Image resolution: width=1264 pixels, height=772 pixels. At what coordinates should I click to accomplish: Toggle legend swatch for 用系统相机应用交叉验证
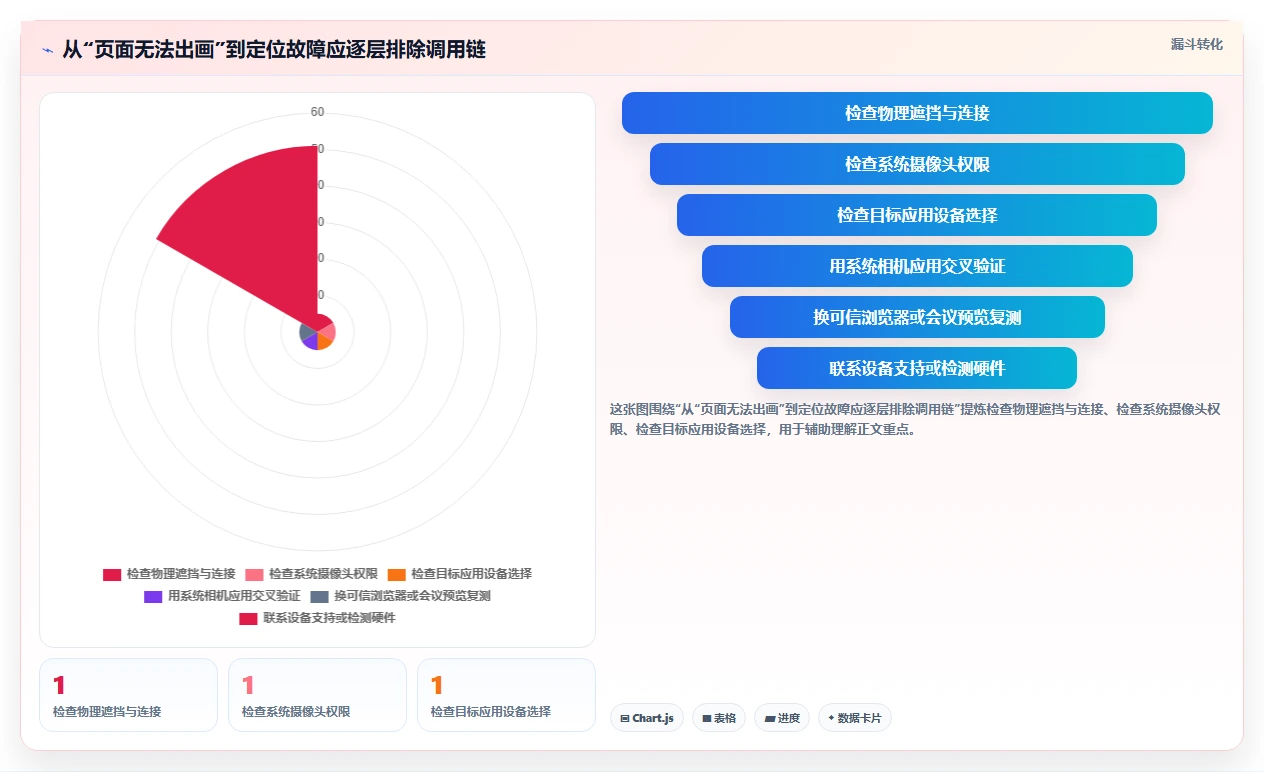153,596
